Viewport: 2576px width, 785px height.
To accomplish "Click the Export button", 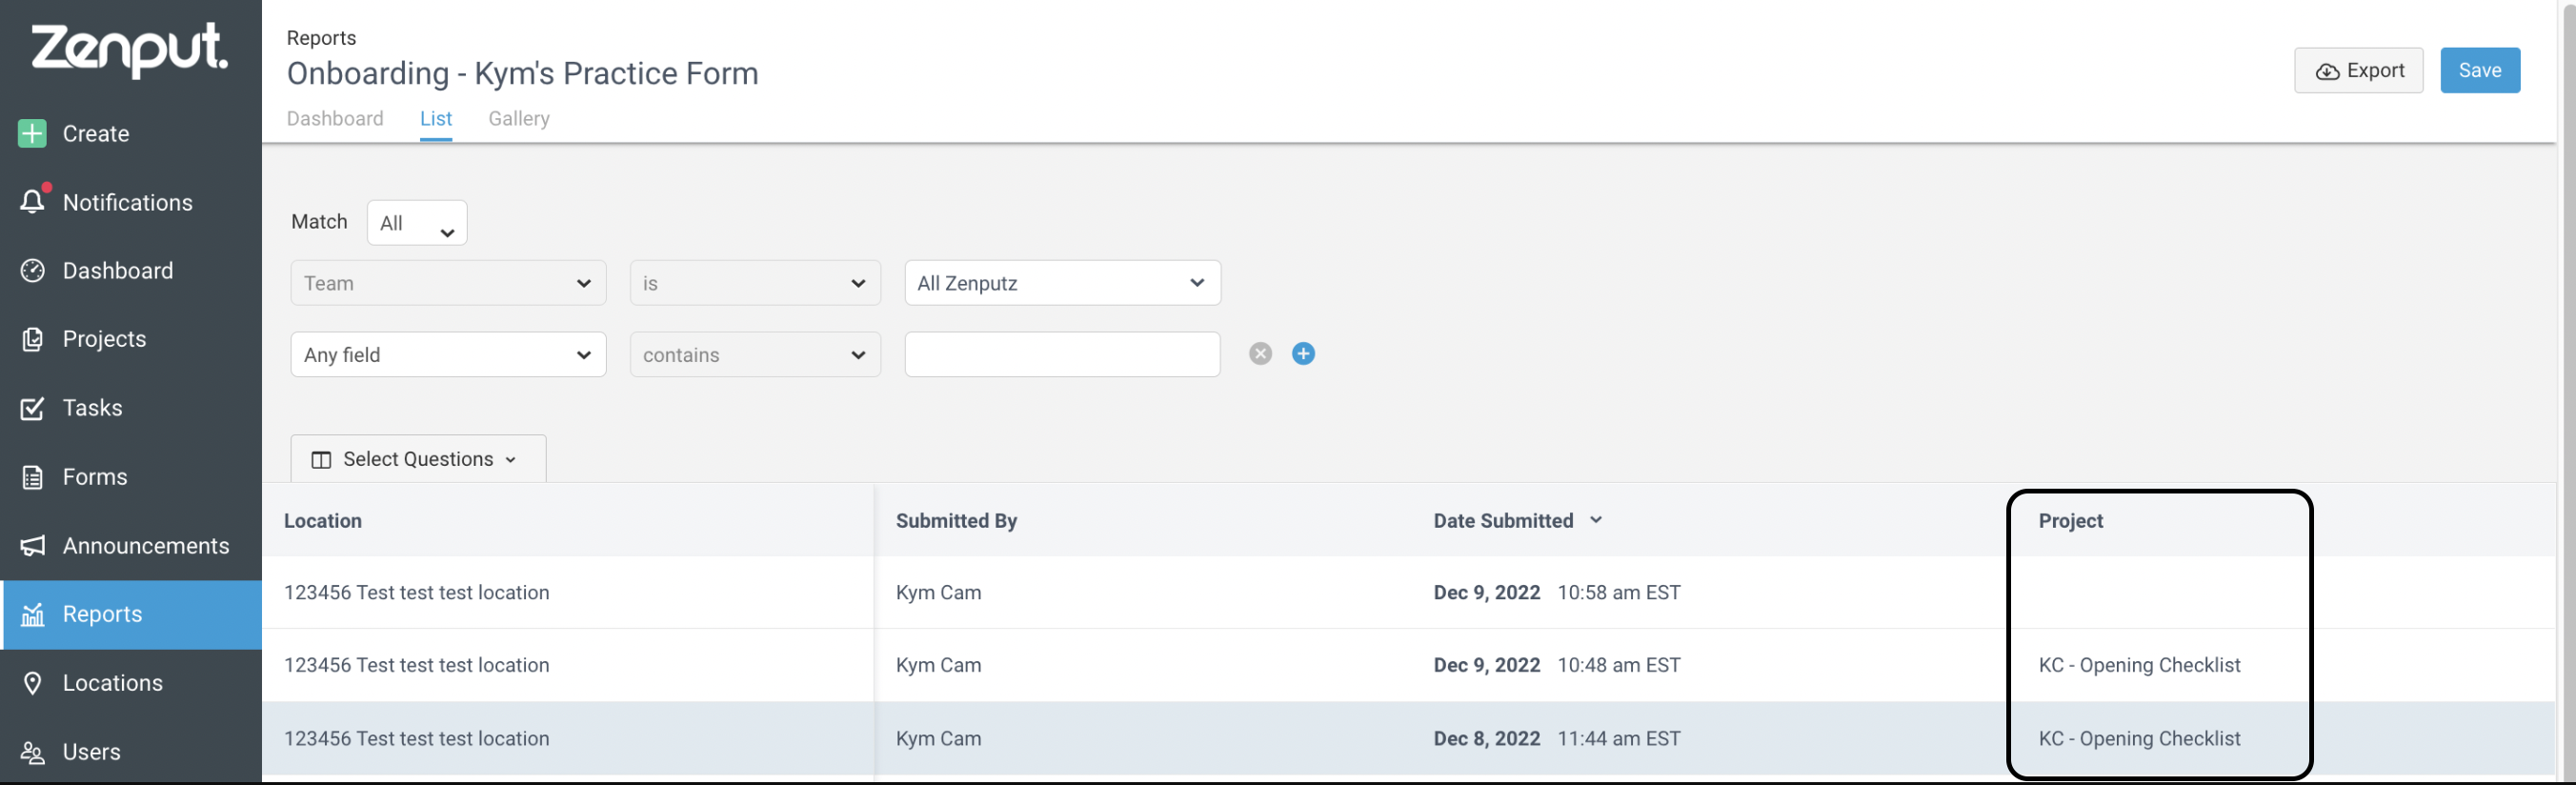I will (2358, 70).
